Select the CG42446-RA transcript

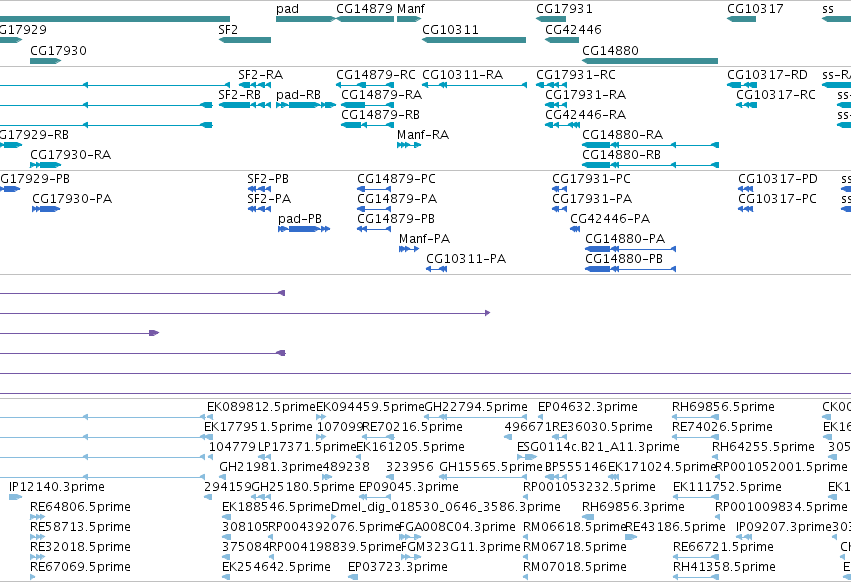click(x=562, y=125)
